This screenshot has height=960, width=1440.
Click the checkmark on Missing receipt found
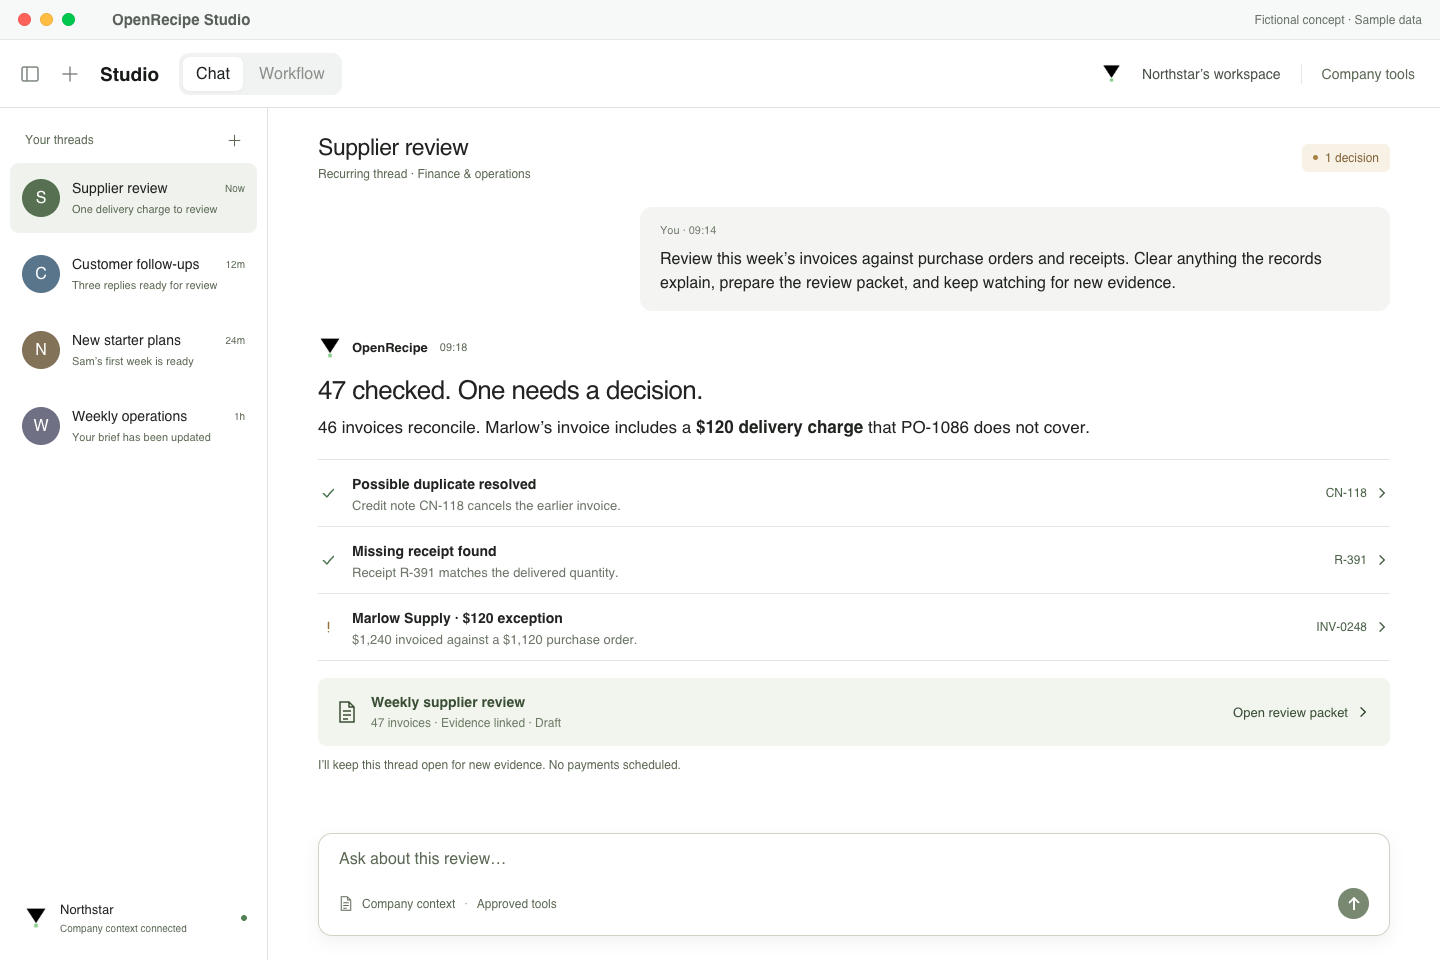coord(328,560)
